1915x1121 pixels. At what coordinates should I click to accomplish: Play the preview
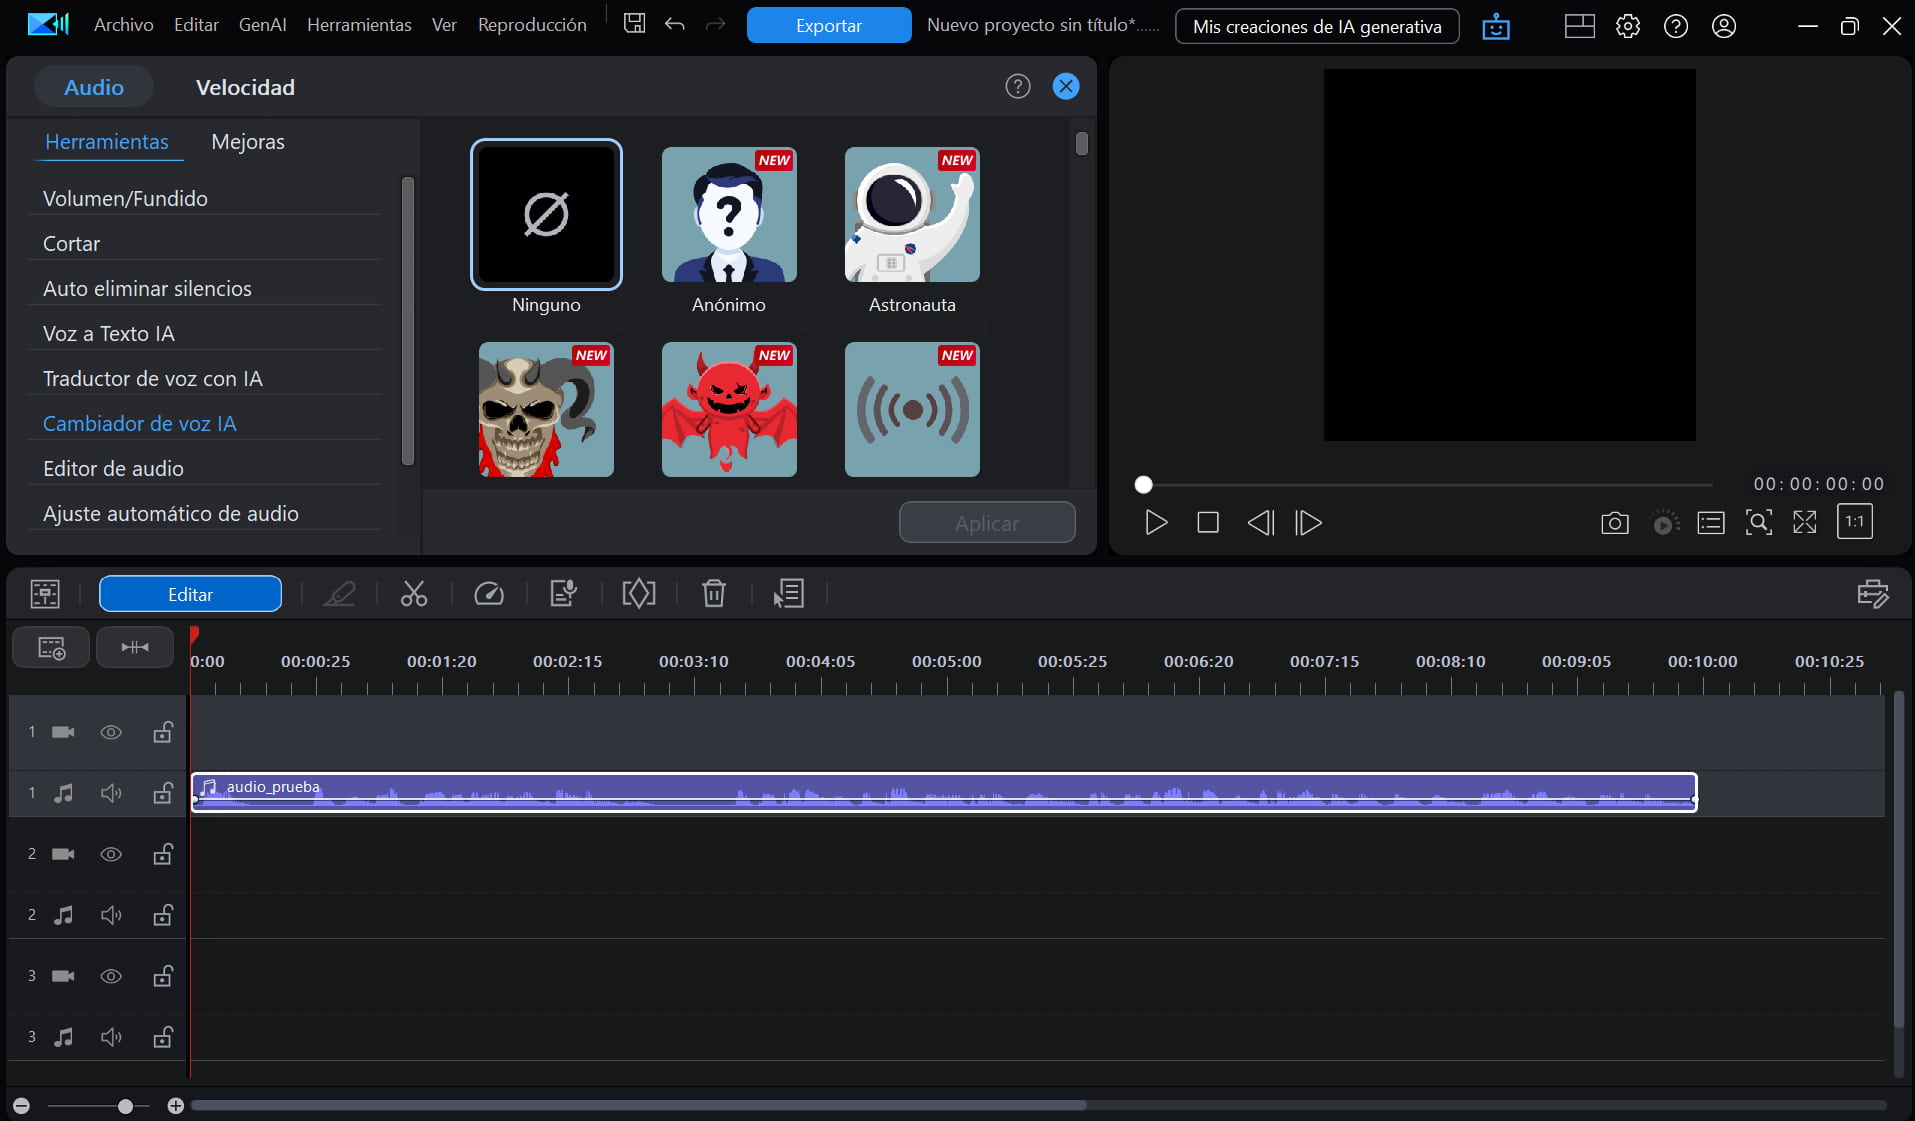(1156, 522)
